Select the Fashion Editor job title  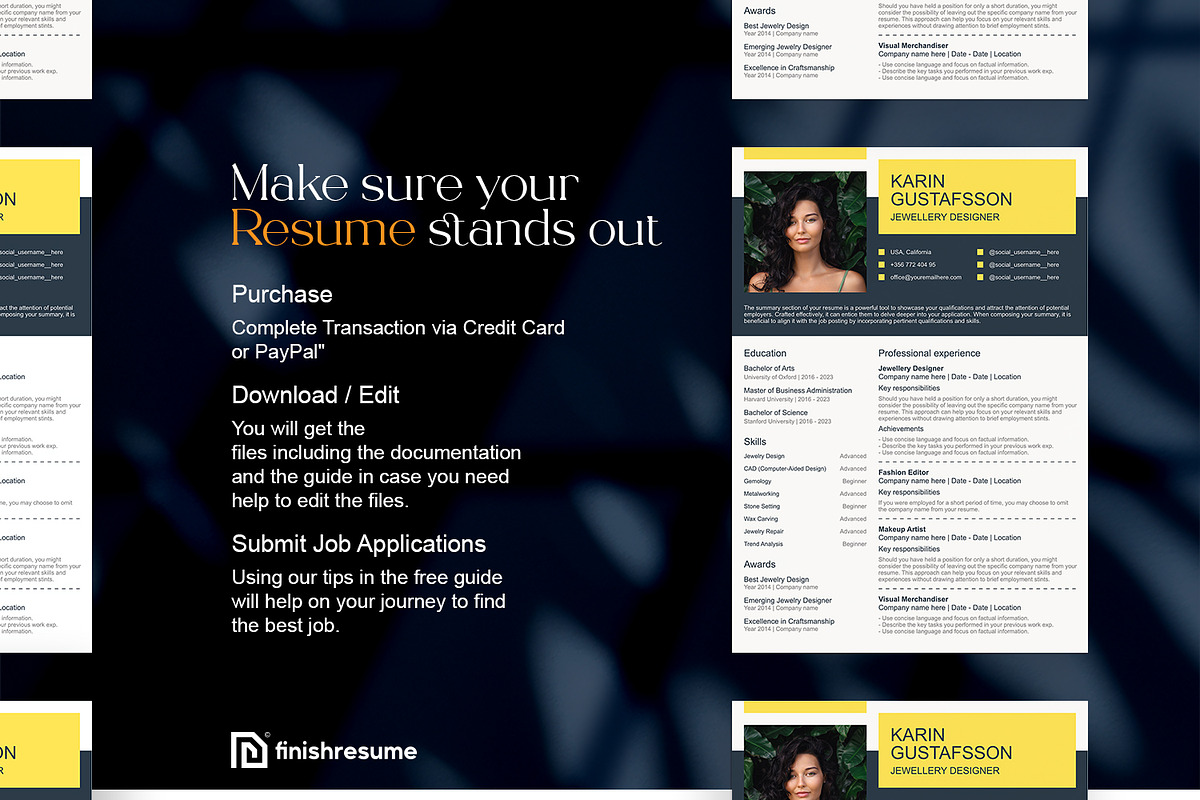click(x=905, y=473)
